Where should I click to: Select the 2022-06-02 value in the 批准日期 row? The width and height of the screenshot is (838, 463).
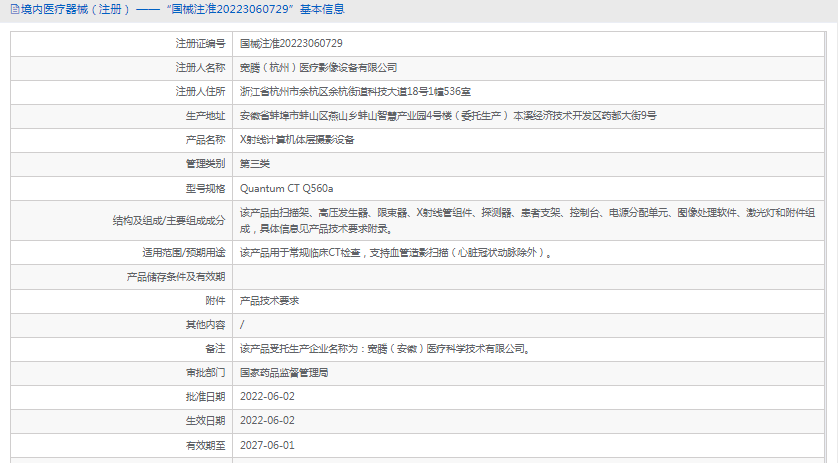point(267,397)
